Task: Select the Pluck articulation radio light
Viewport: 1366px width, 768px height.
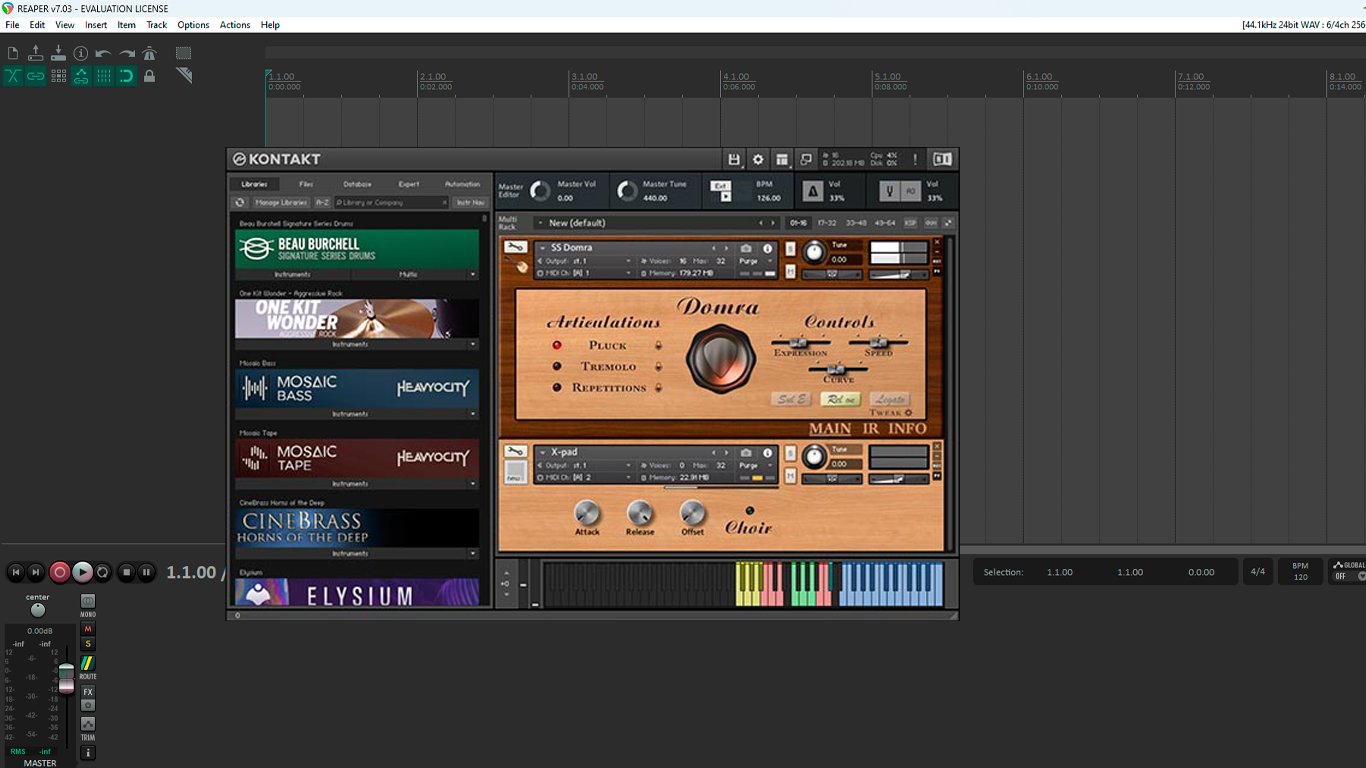Action: (557, 345)
